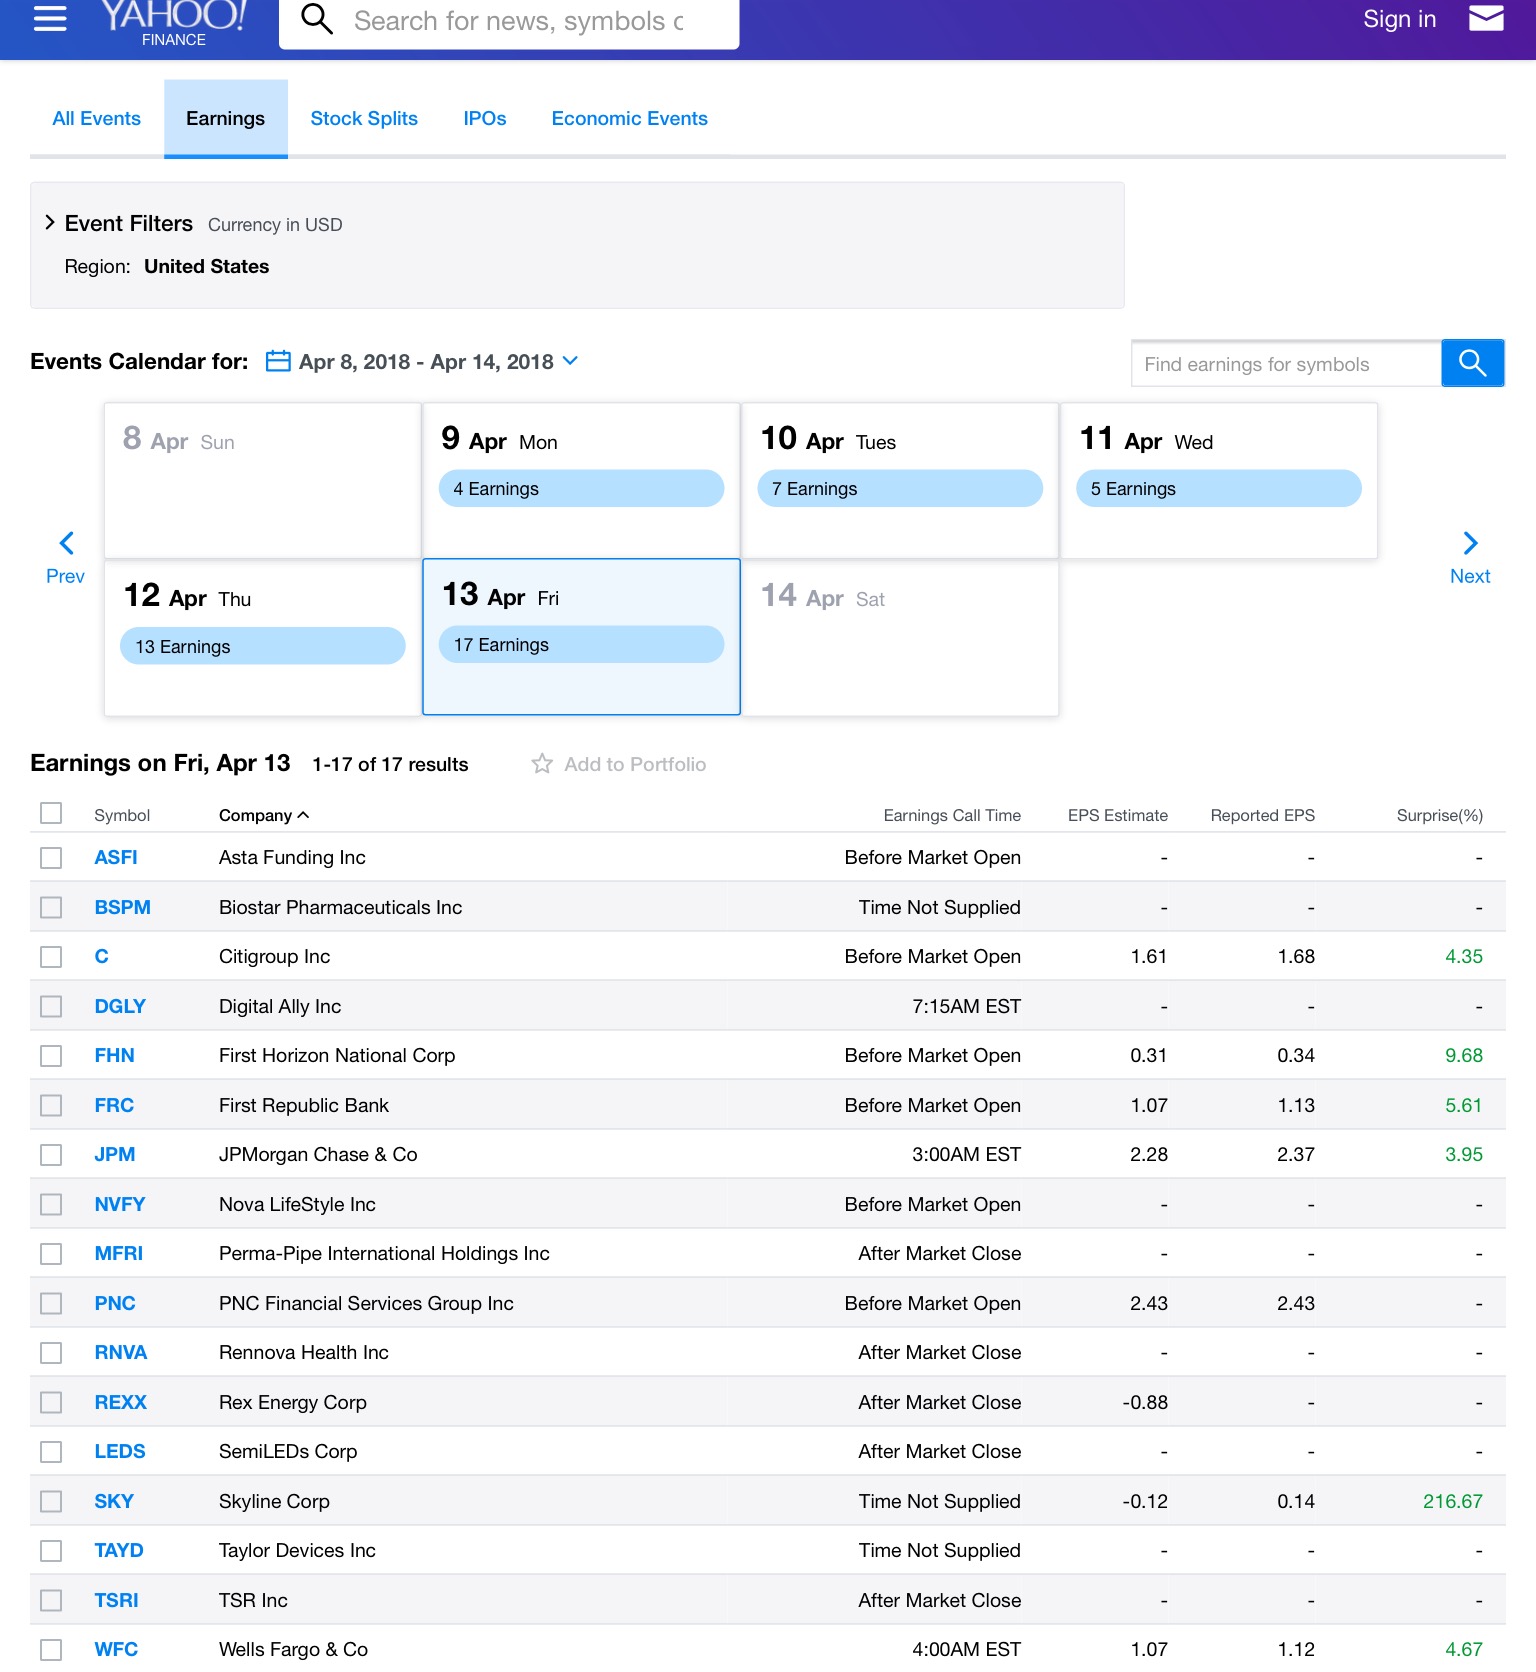This screenshot has height=1672, width=1536.
Task: Open the WFC ticker link
Action: click(x=116, y=1649)
